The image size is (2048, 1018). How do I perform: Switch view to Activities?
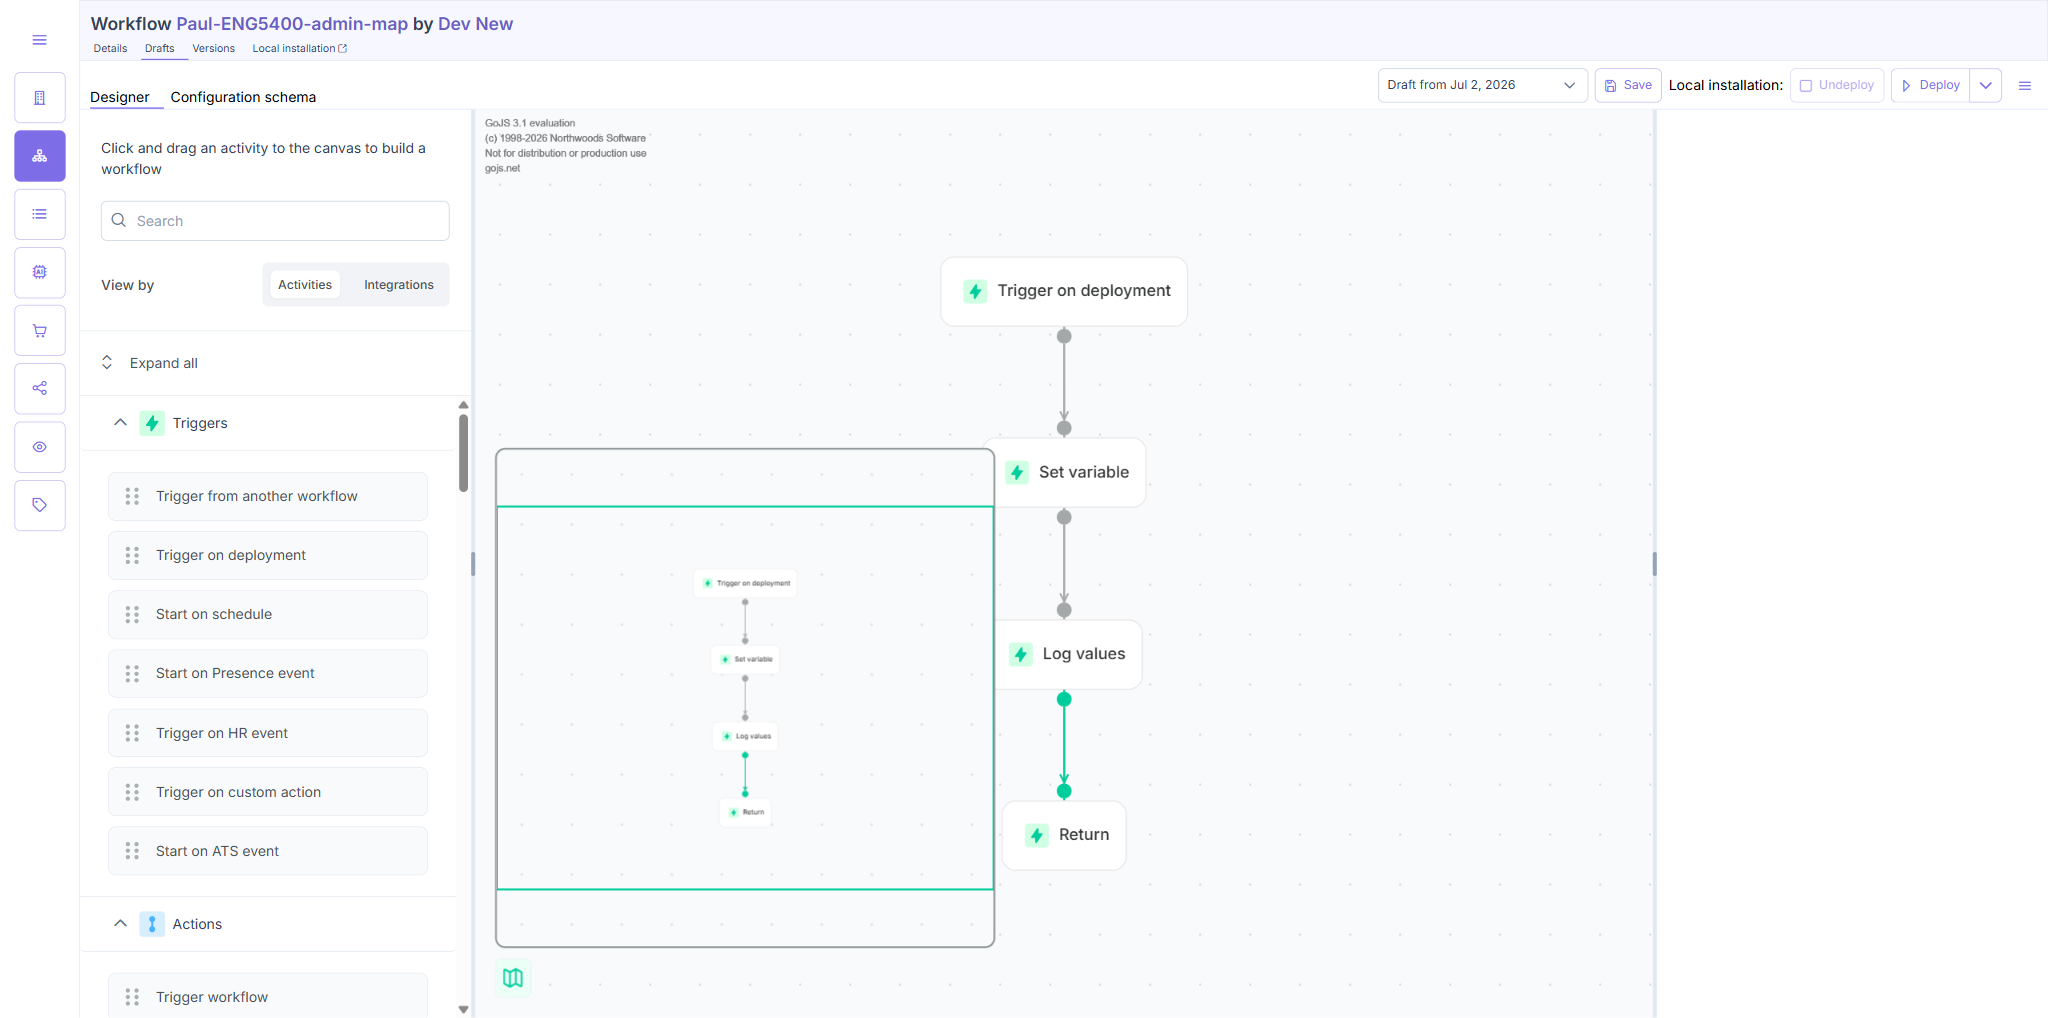[x=305, y=285]
